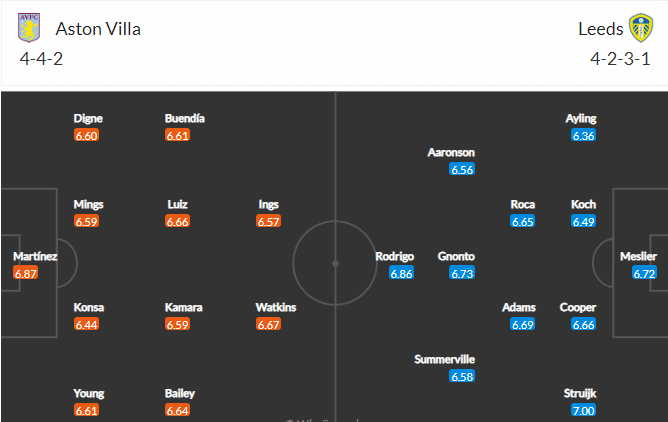Click Meslier's 6.72 rating badge
The height and width of the screenshot is (422, 668).
coord(644,273)
